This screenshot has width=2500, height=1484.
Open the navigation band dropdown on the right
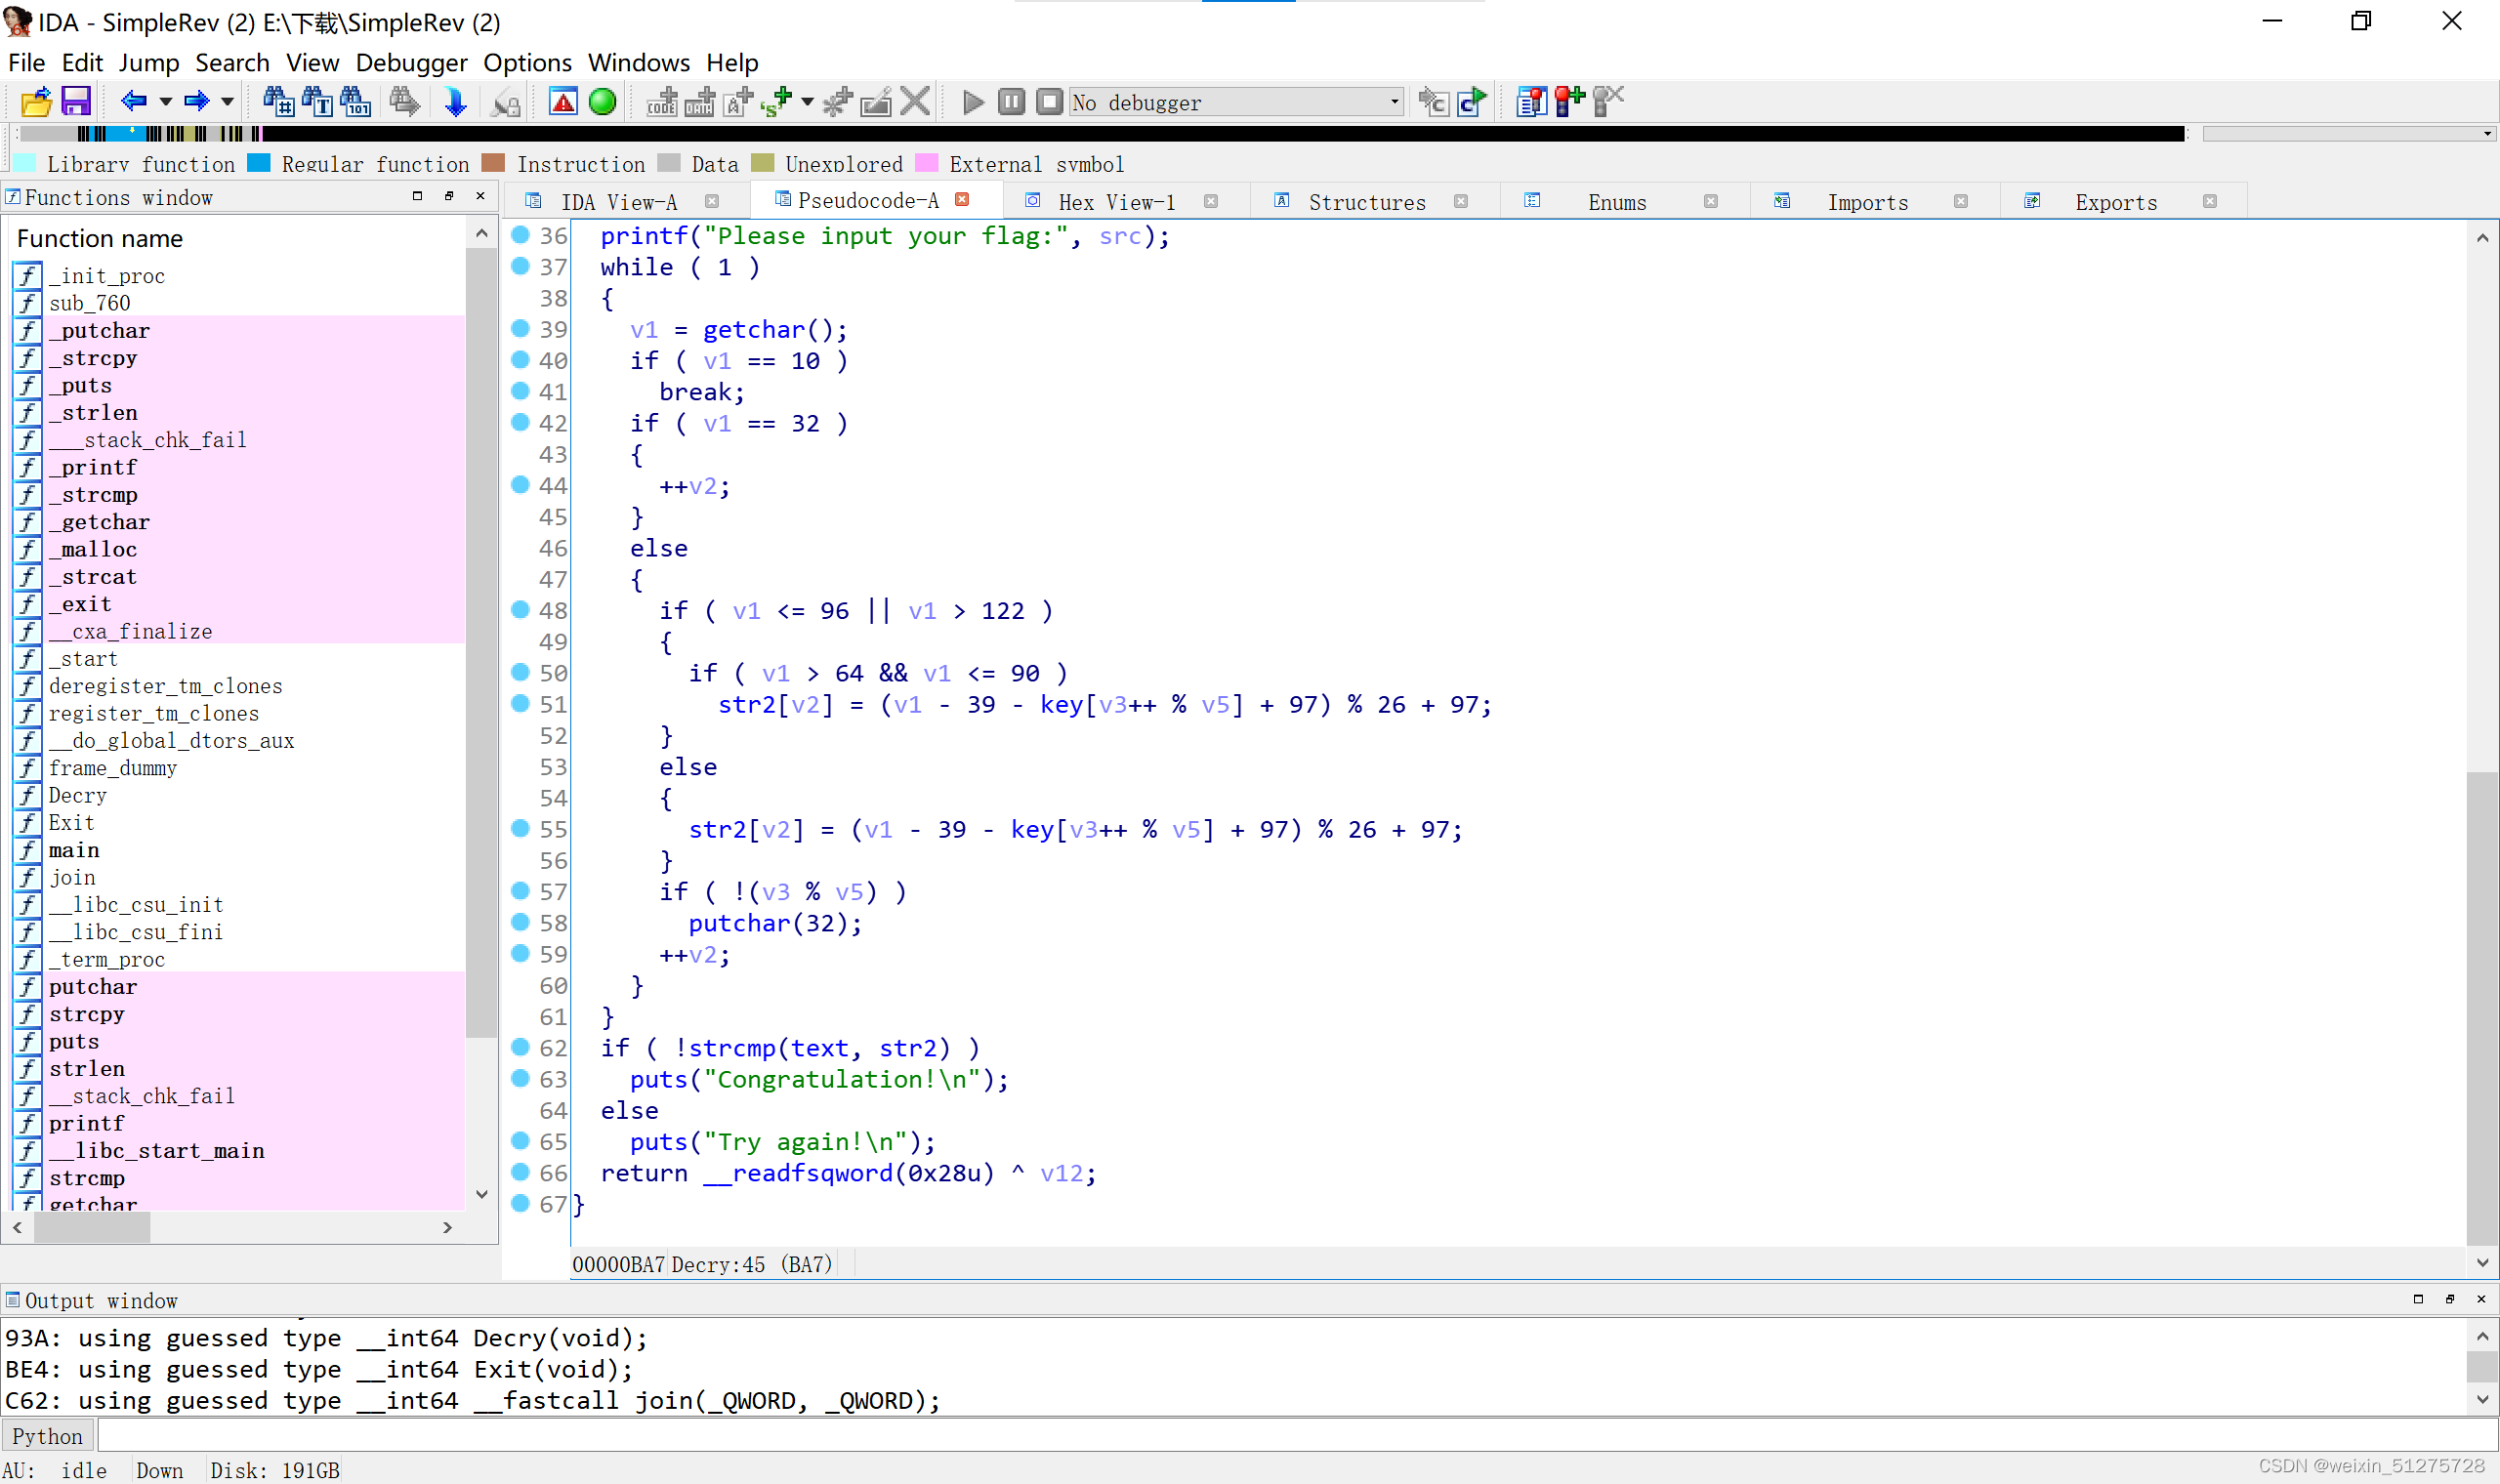(x=2349, y=134)
